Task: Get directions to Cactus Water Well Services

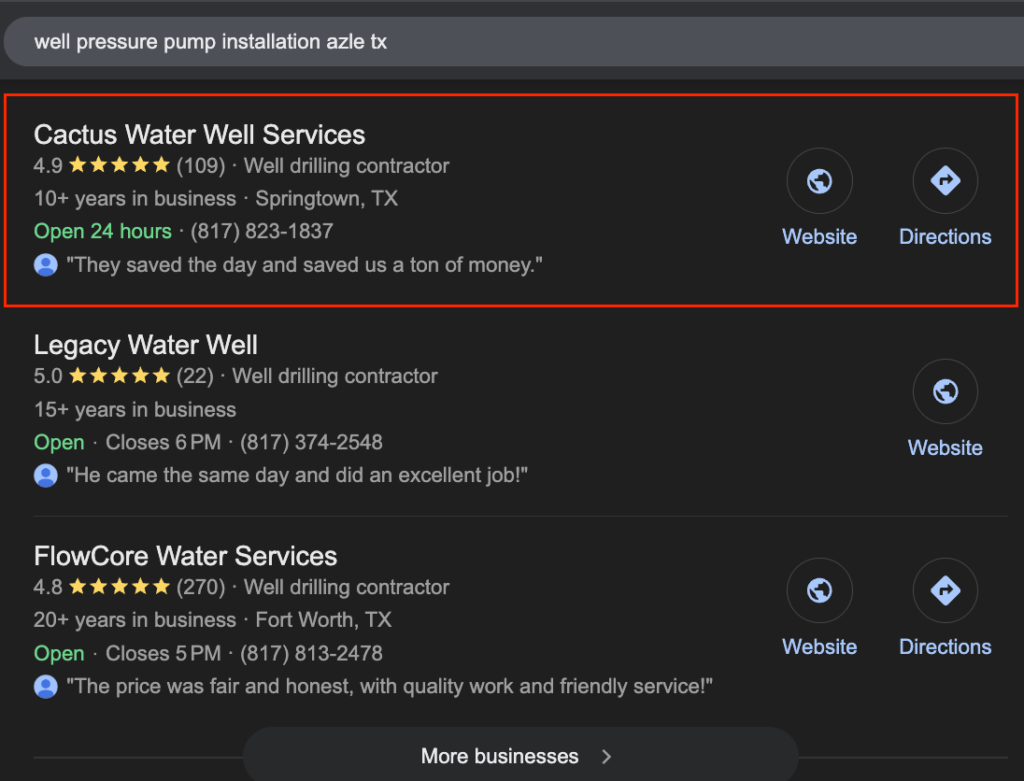Action: click(x=945, y=181)
